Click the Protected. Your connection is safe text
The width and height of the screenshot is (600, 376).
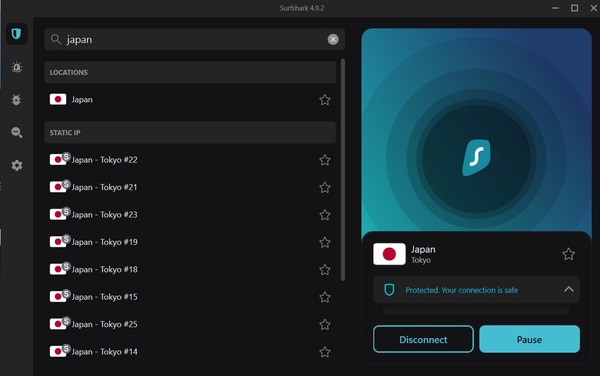pyautogui.click(x=461, y=290)
